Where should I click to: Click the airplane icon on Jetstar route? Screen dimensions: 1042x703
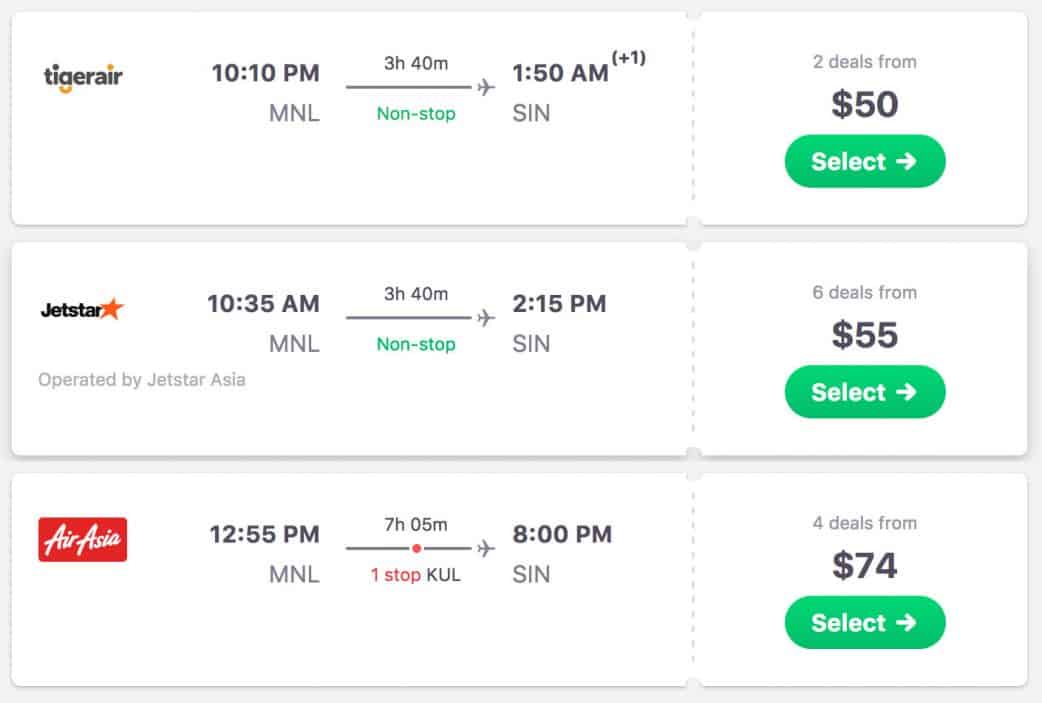point(486,318)
